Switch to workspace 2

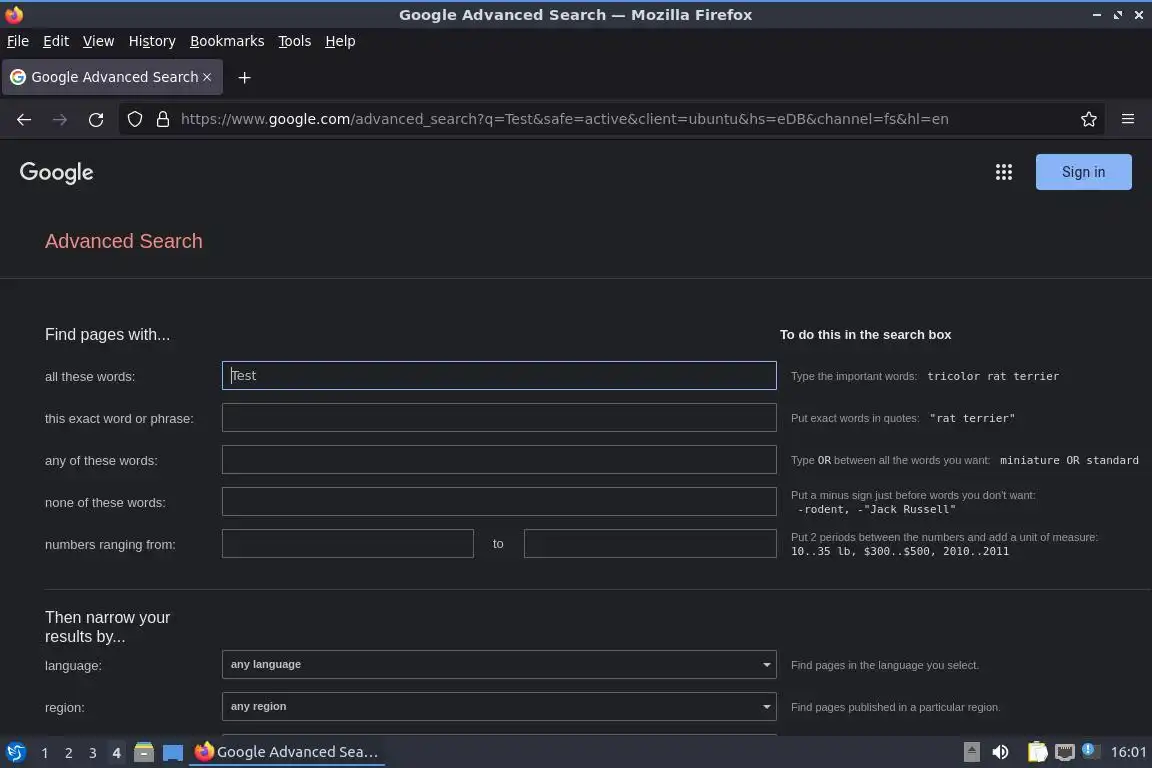tap(68, 753)
